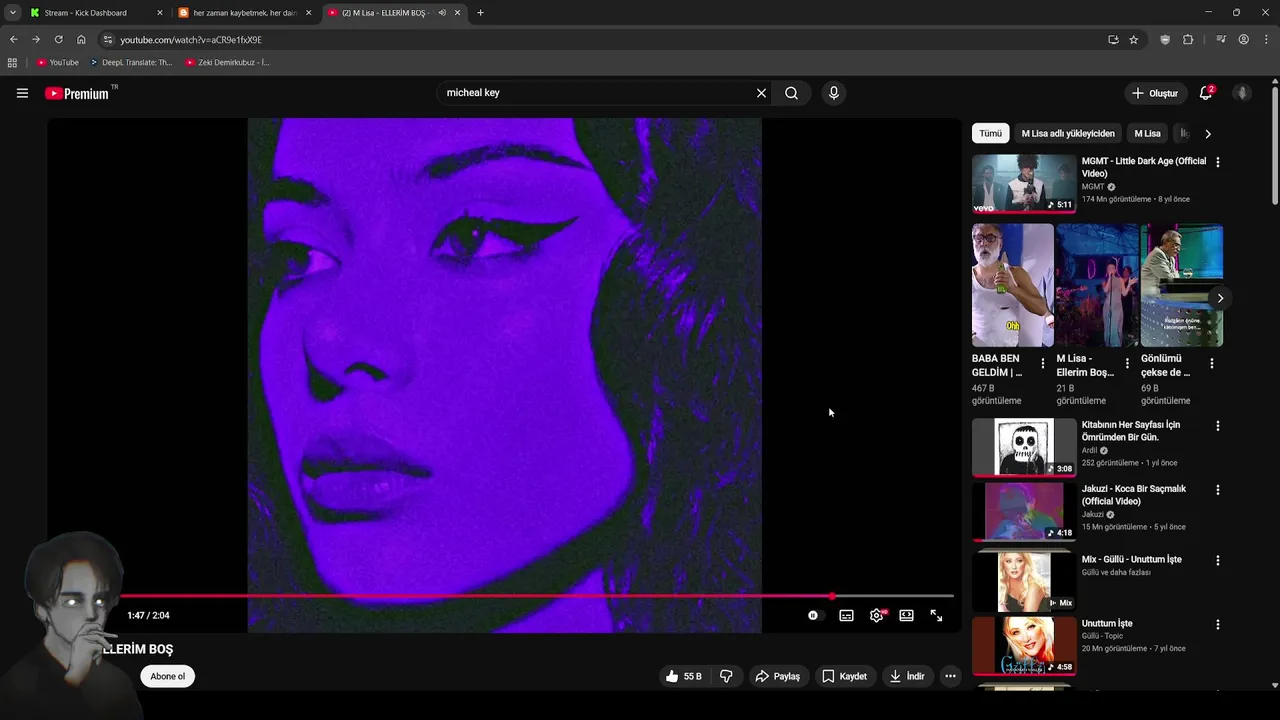Expand the tab search dropdown arrow
Image resolution: width=1280 pixels, height=720 pixels.
(12, 13)
